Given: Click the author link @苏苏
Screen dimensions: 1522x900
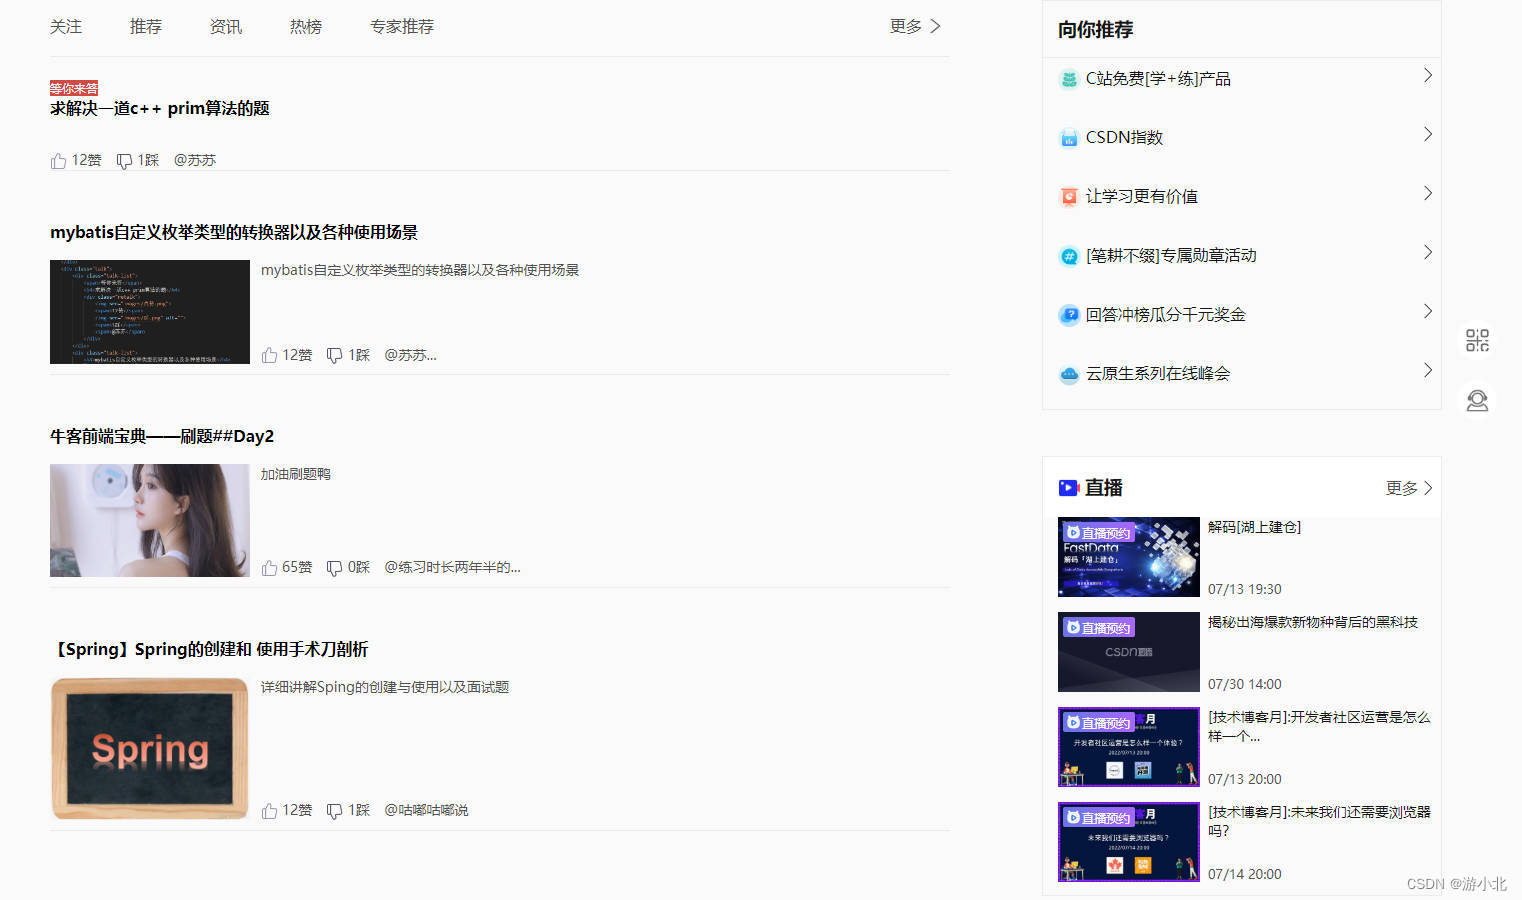Looking at the screenshot, I should coord(194,159).
